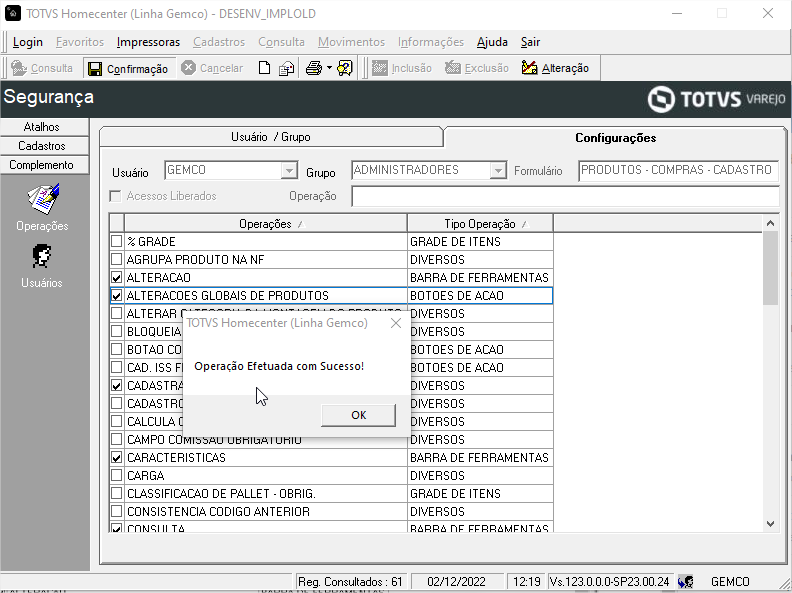Click the scrollbar down arrow

coord(770,524)
